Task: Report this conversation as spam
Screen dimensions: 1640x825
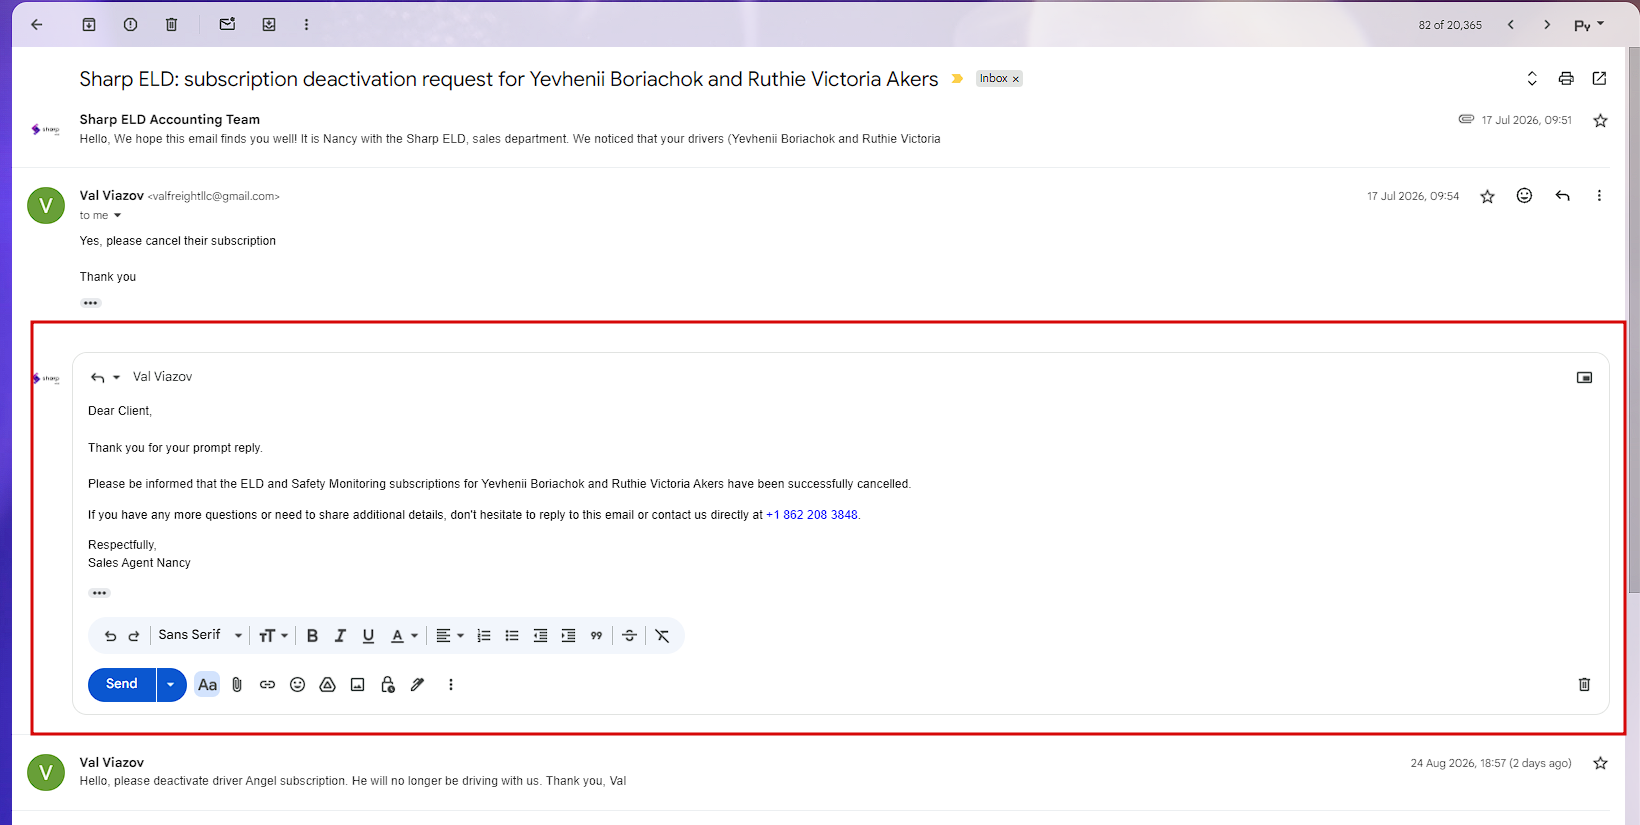Action: (130, 24)
